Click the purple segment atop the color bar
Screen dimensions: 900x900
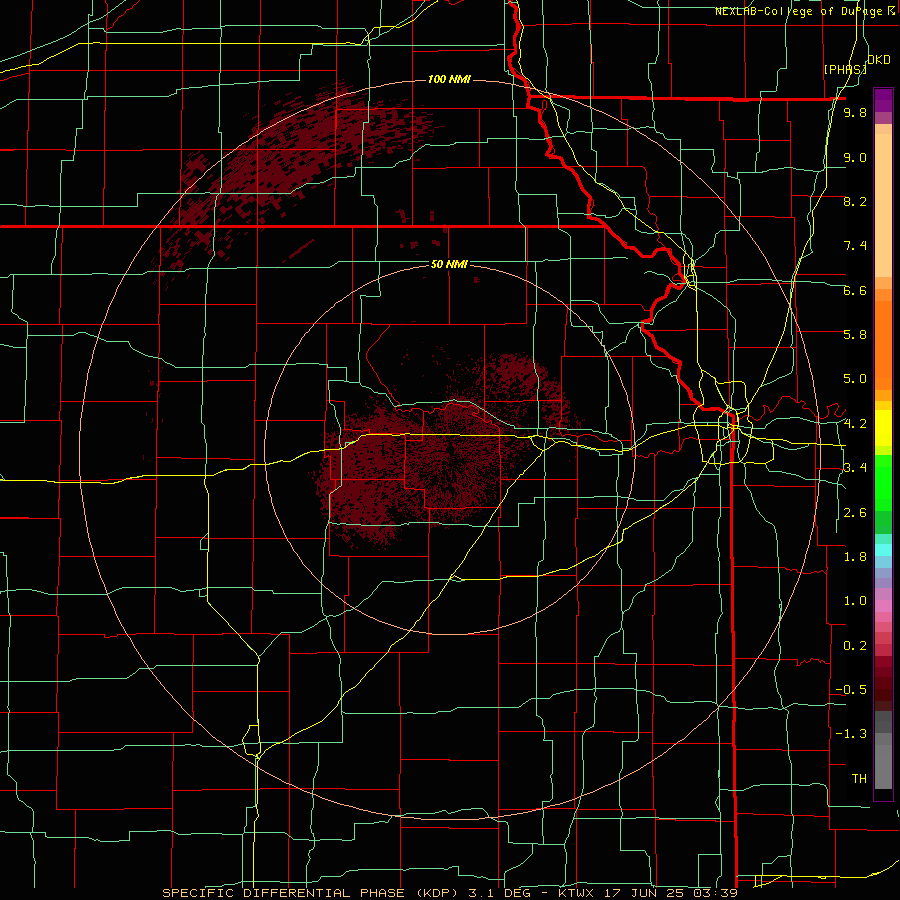point(883,100)
